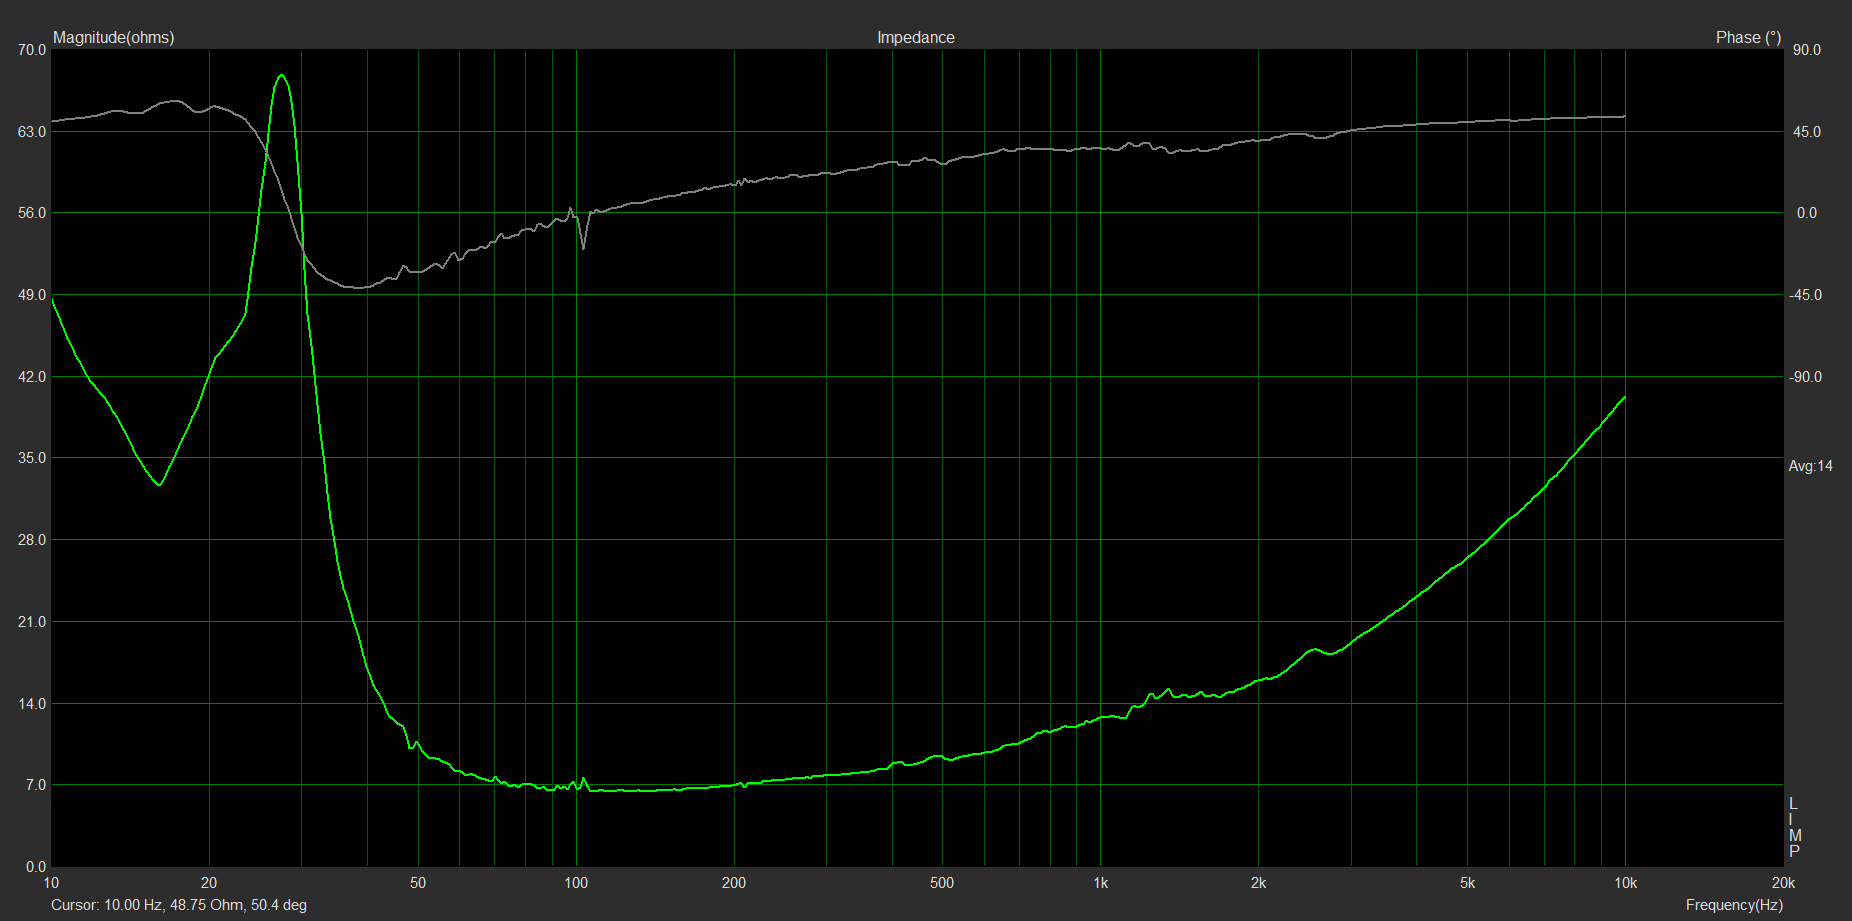Viewport: 1852px width, 921px height.
Task: Select the 200 frequency axis label
Action: (x=734, y=883)
